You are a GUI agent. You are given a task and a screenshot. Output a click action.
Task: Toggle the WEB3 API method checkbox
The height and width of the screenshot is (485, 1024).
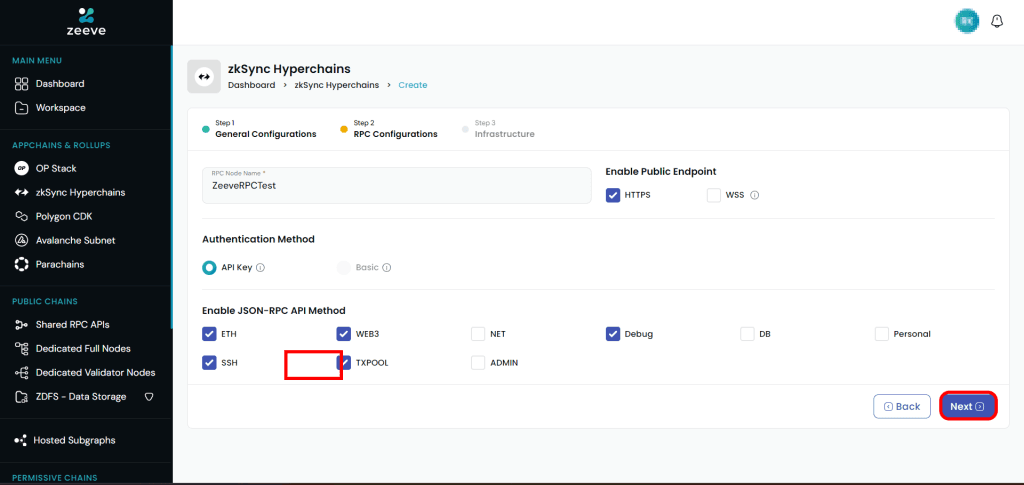pos(344,334)
